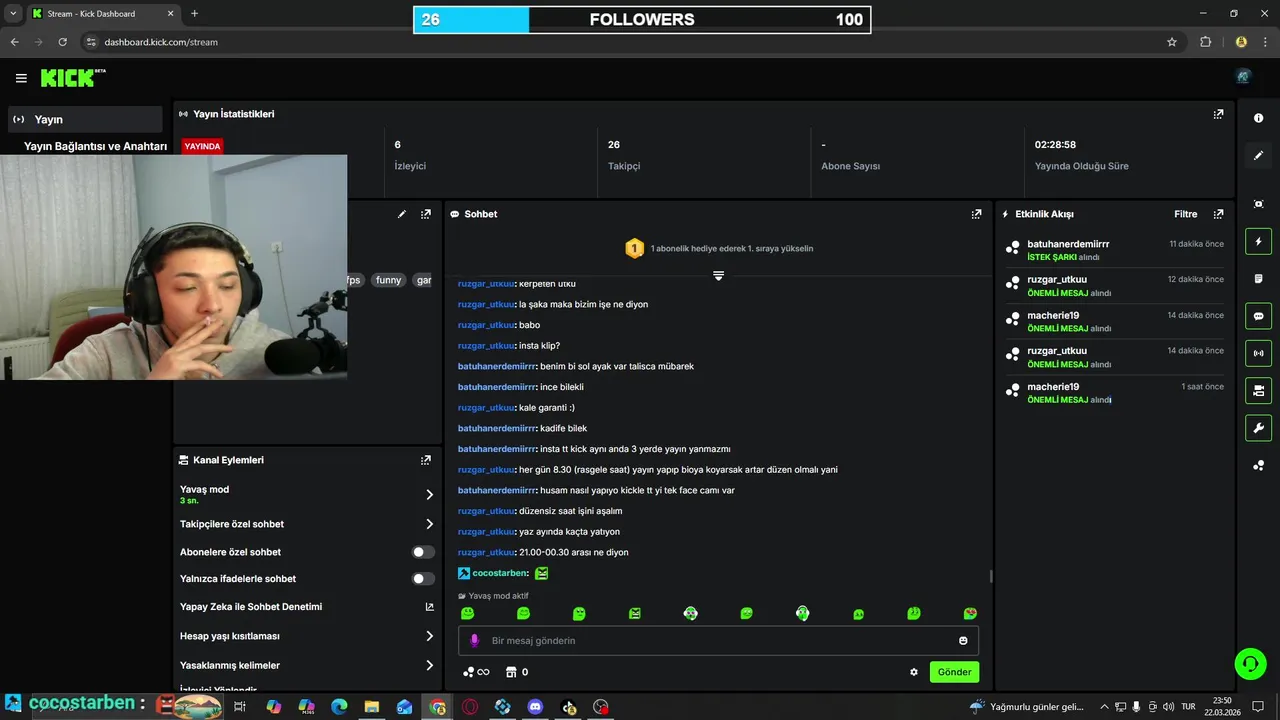Insert the first green smiley emote
Viewport: 1280px width, 720px height.
(x=467, y=613)
